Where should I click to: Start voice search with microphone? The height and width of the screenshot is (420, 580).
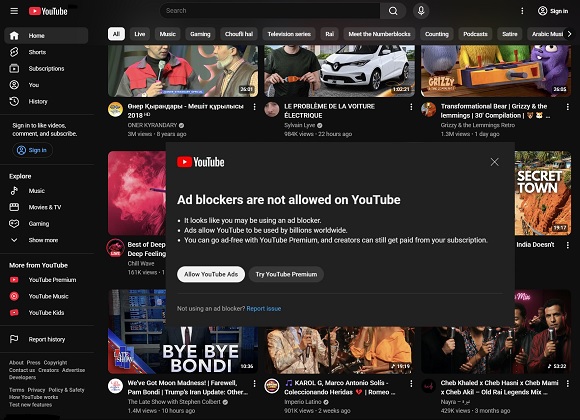tap(421, 11)
